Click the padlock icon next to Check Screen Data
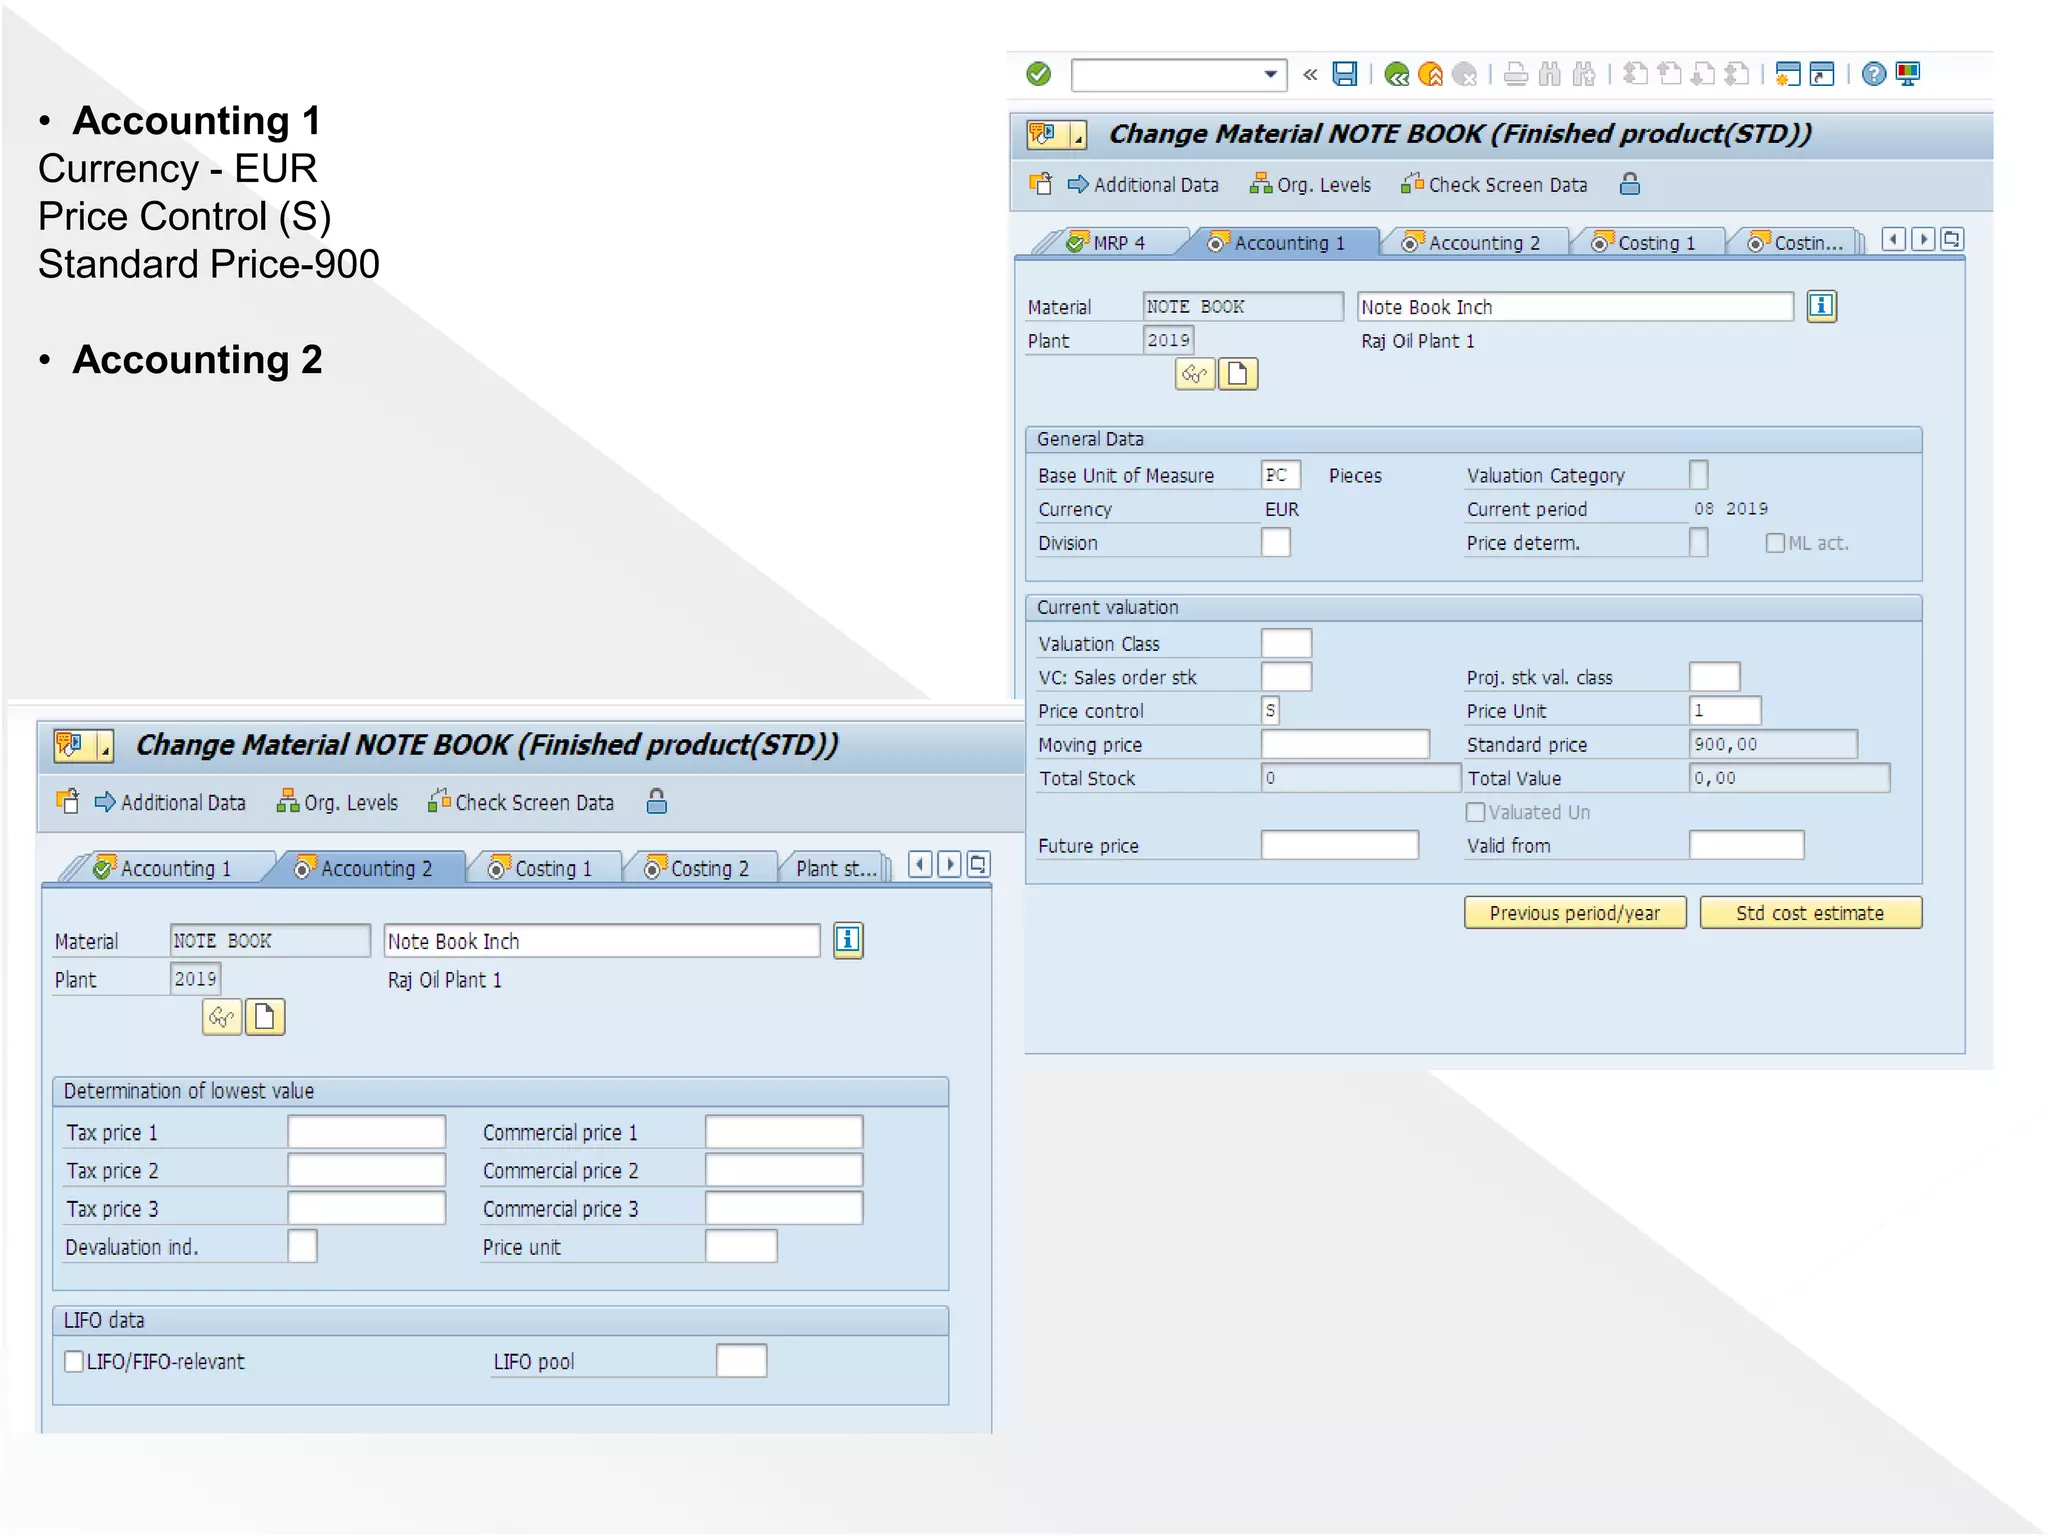This screenshot has width=2048, height=1536. (x=1630, y=184)
